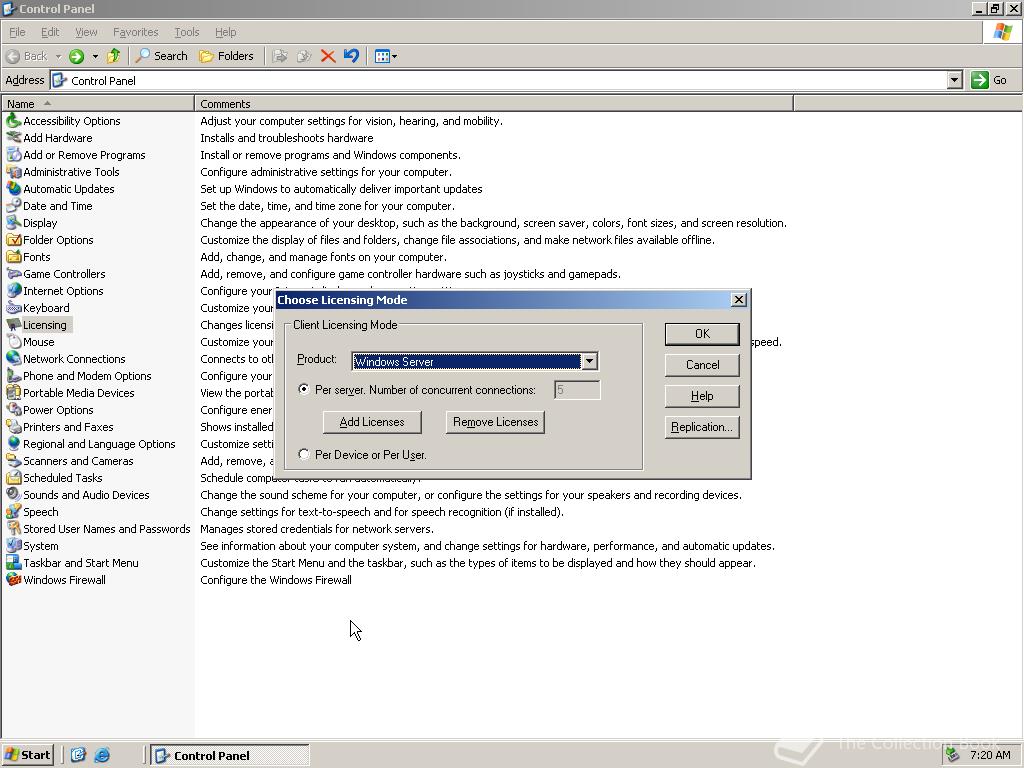The height and width of the screenshot is (768, 1024).
Task: Select the Power Options icon
Action: click(14, 409)
